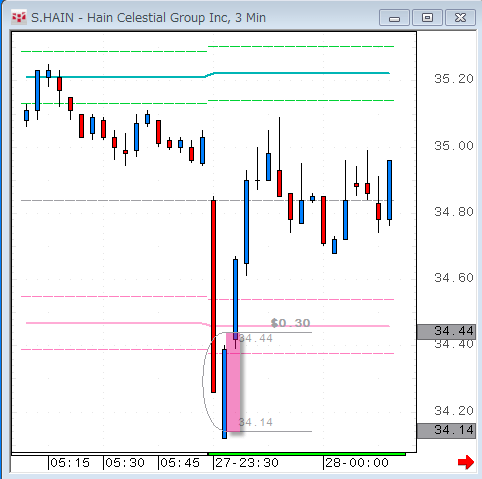
Task: Click the 35.20 price axis label
Action: (454, 79)
